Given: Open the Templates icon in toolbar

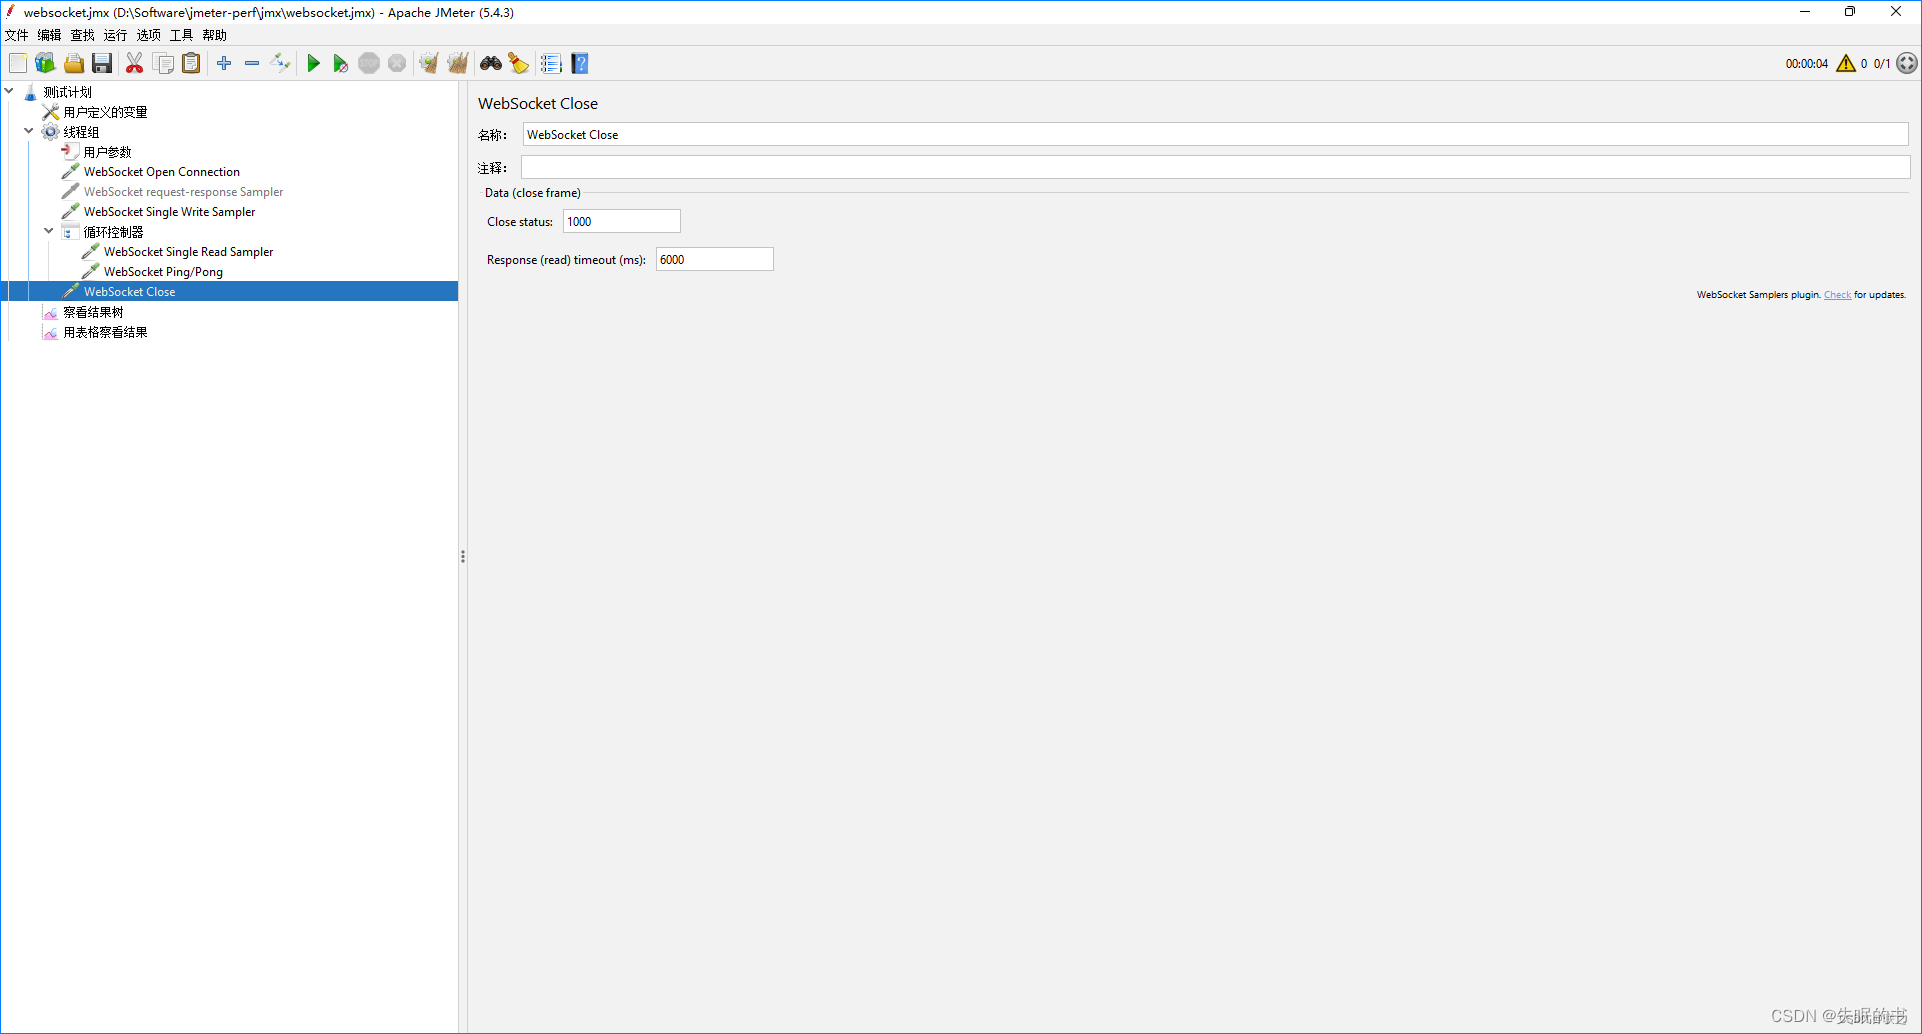Looking at the screenshot, I should pos(46,64).
